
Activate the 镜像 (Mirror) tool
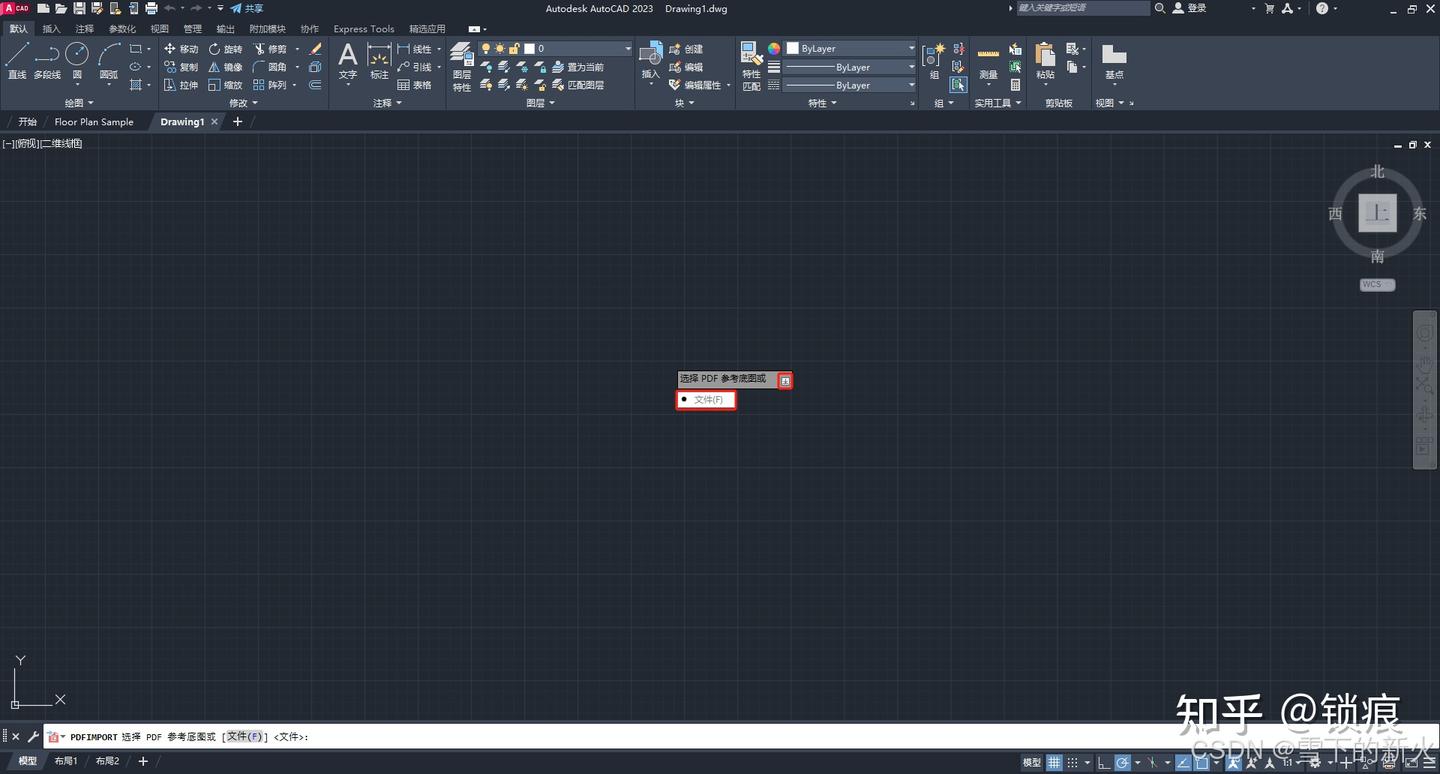tap(229, 67)
